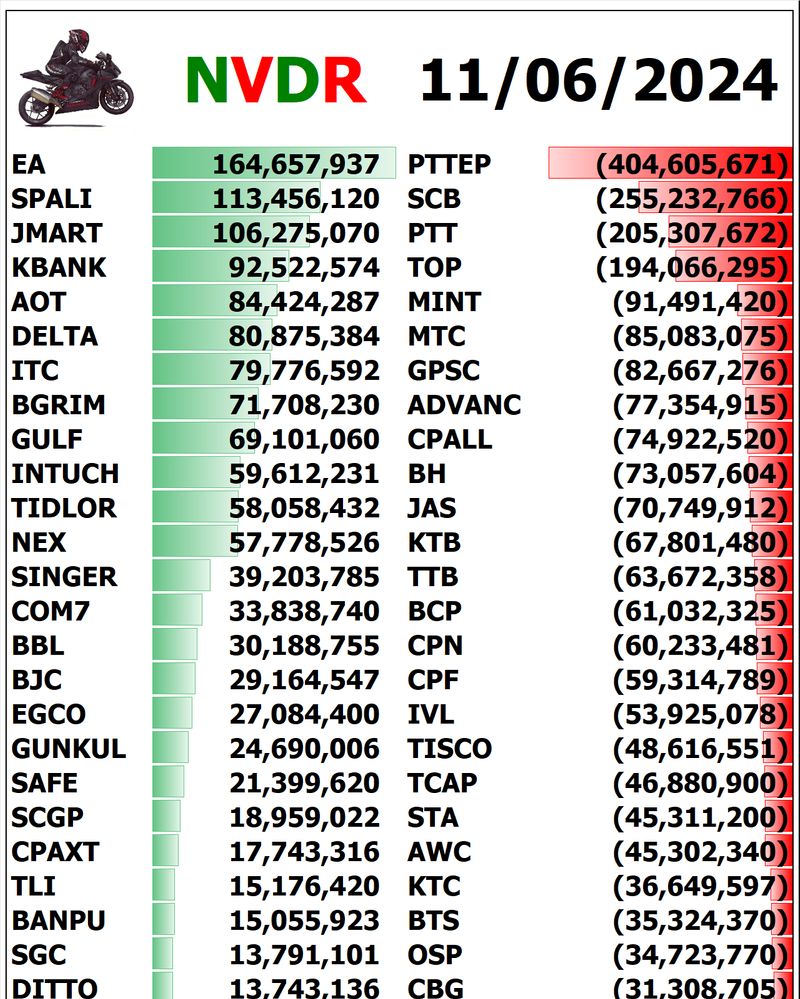This screenshot has height=999, width=800.
Task: Click the NVDR title text
Action: 275,80
